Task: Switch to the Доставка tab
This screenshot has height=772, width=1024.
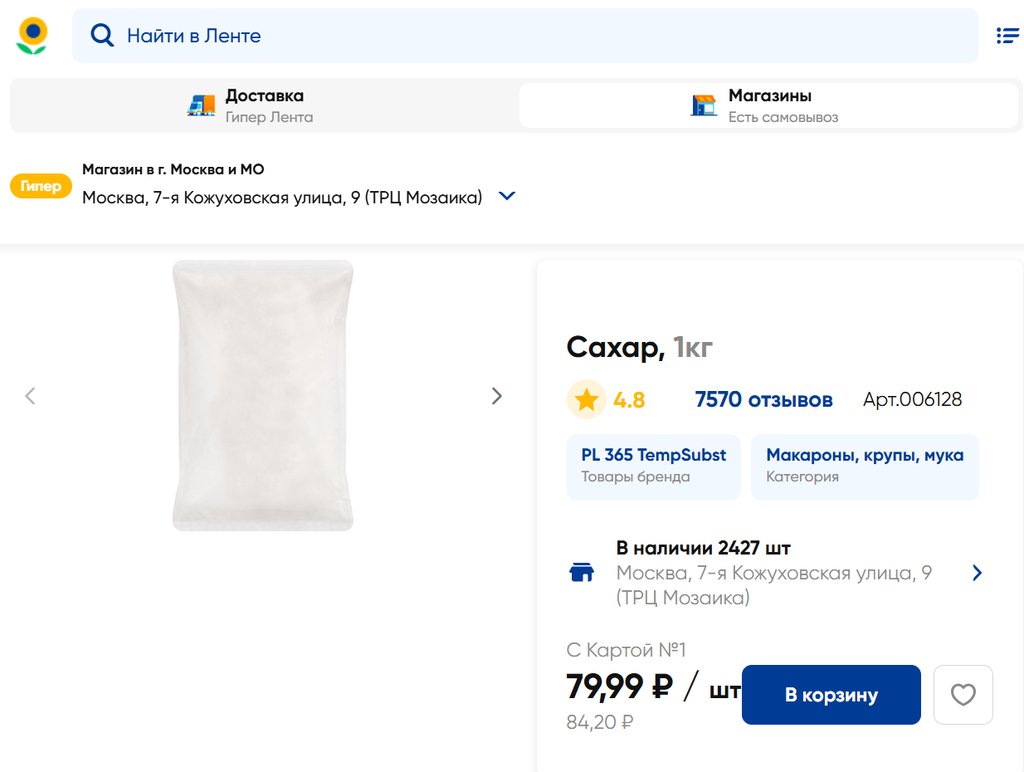Action: pyautogui.click(x=264, y=105)
